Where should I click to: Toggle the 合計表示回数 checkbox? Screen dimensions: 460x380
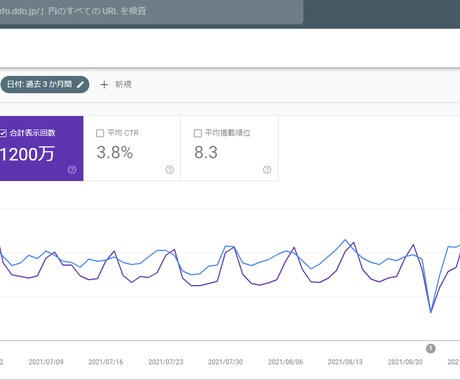(3, 133)
